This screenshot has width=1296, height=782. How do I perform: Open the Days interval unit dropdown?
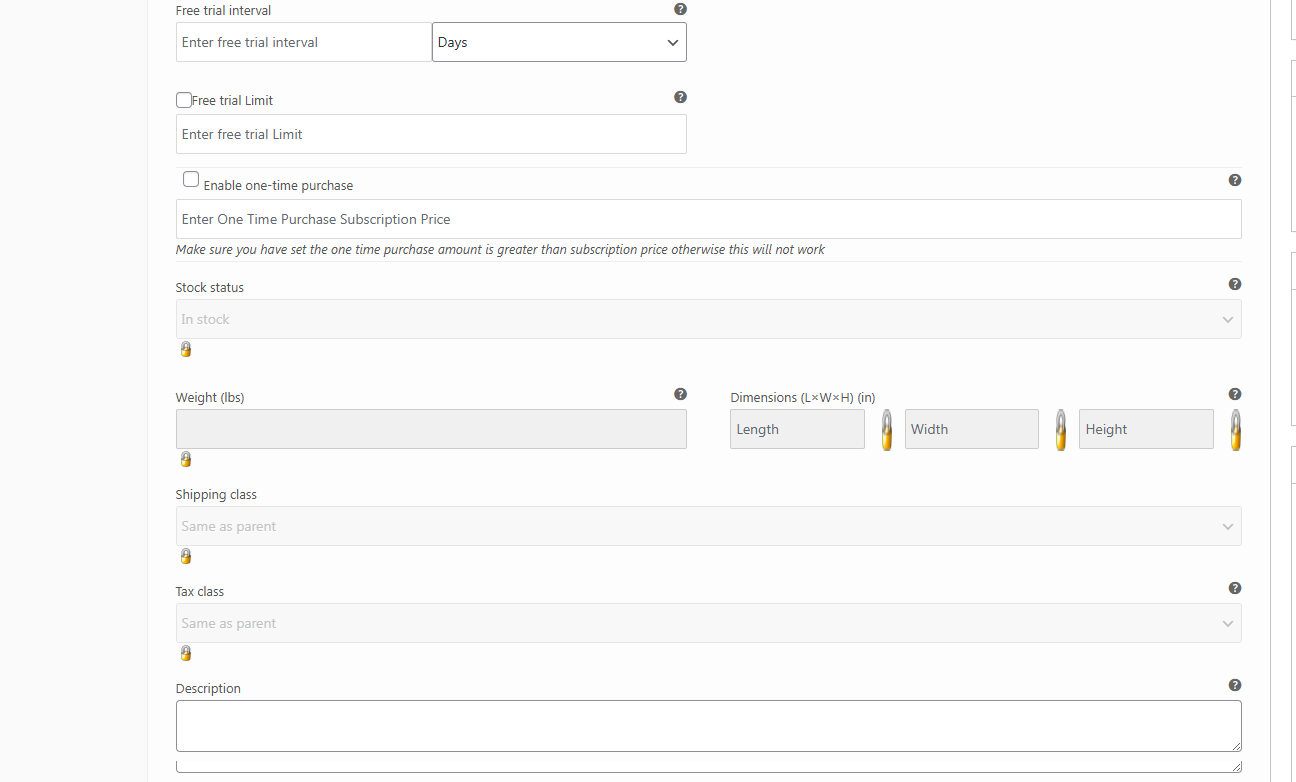pos(559,42)
